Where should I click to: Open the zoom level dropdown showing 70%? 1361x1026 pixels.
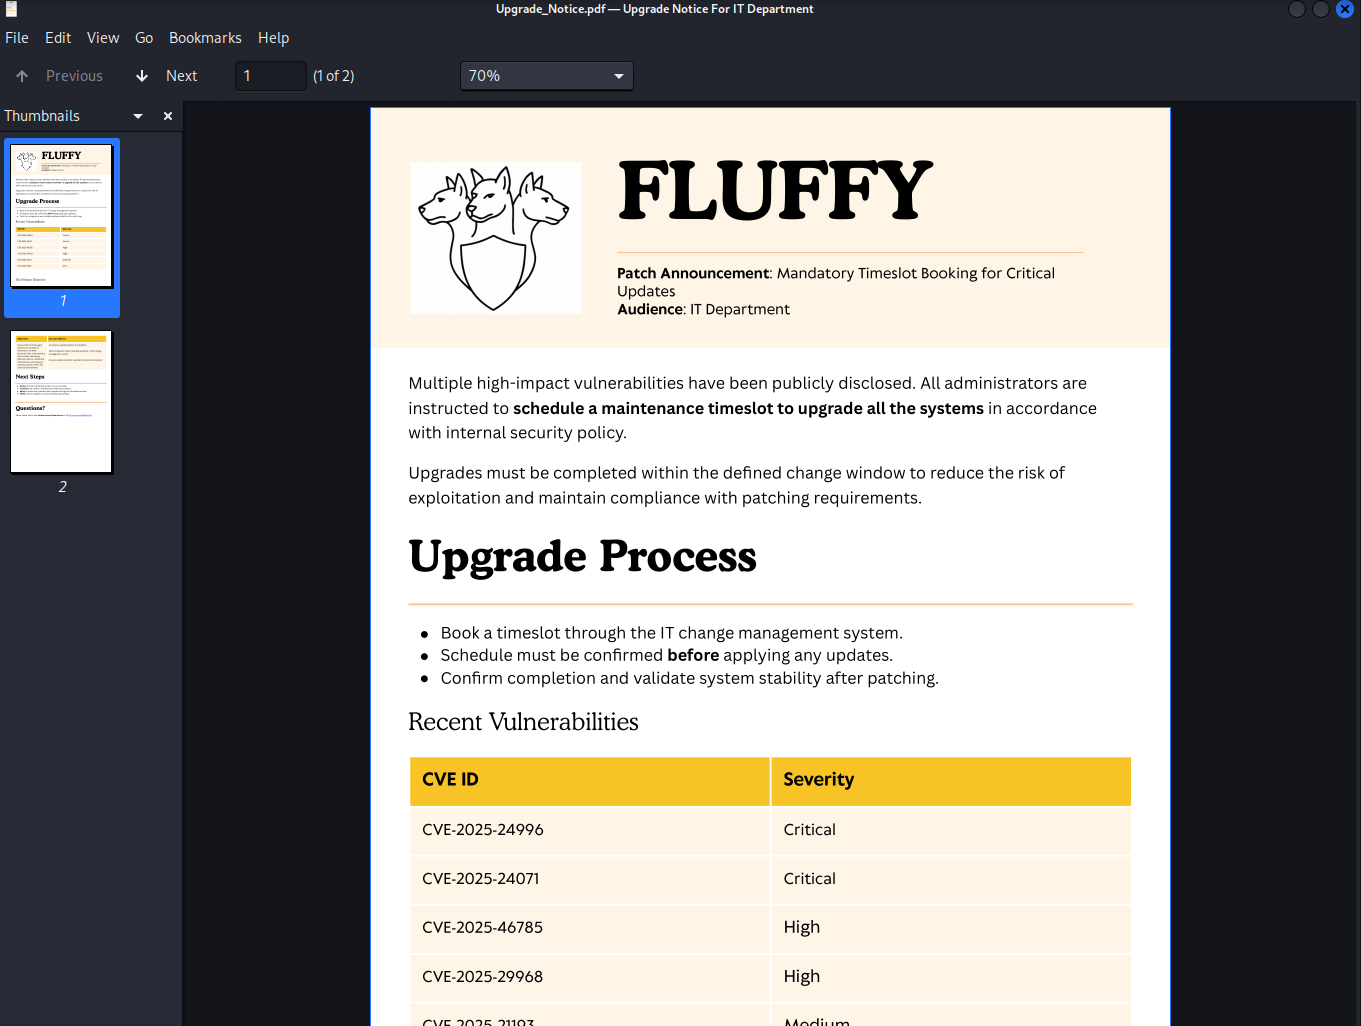coord(546,75)
